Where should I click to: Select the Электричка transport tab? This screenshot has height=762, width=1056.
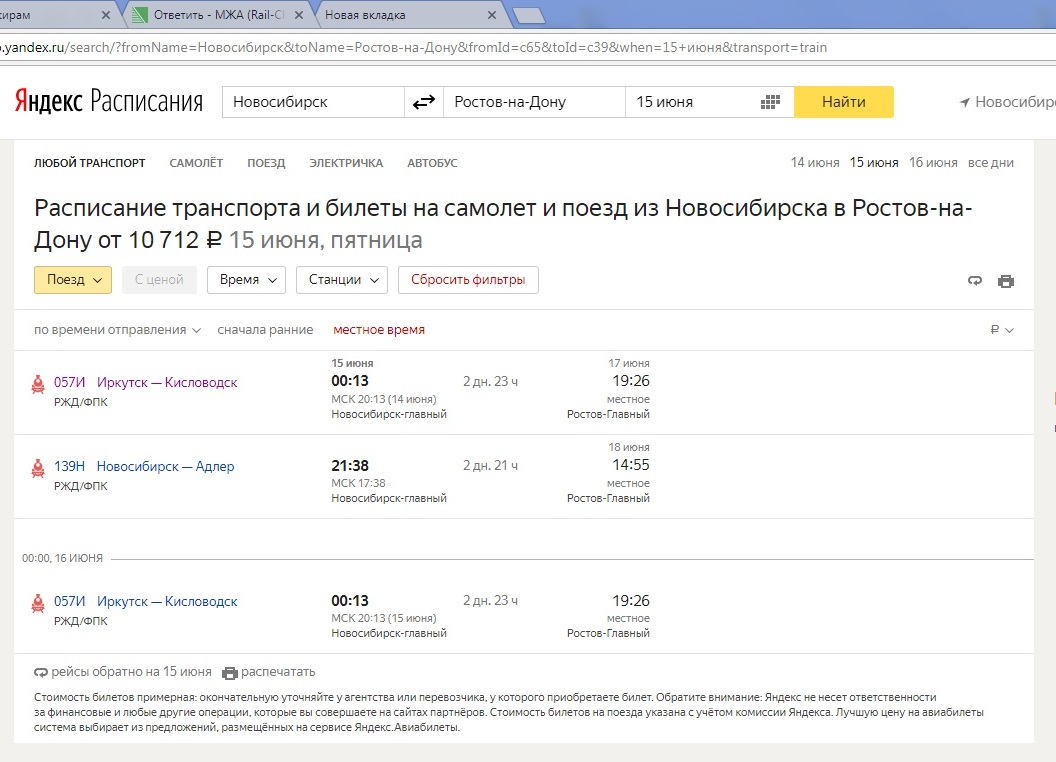click(346, 163)
